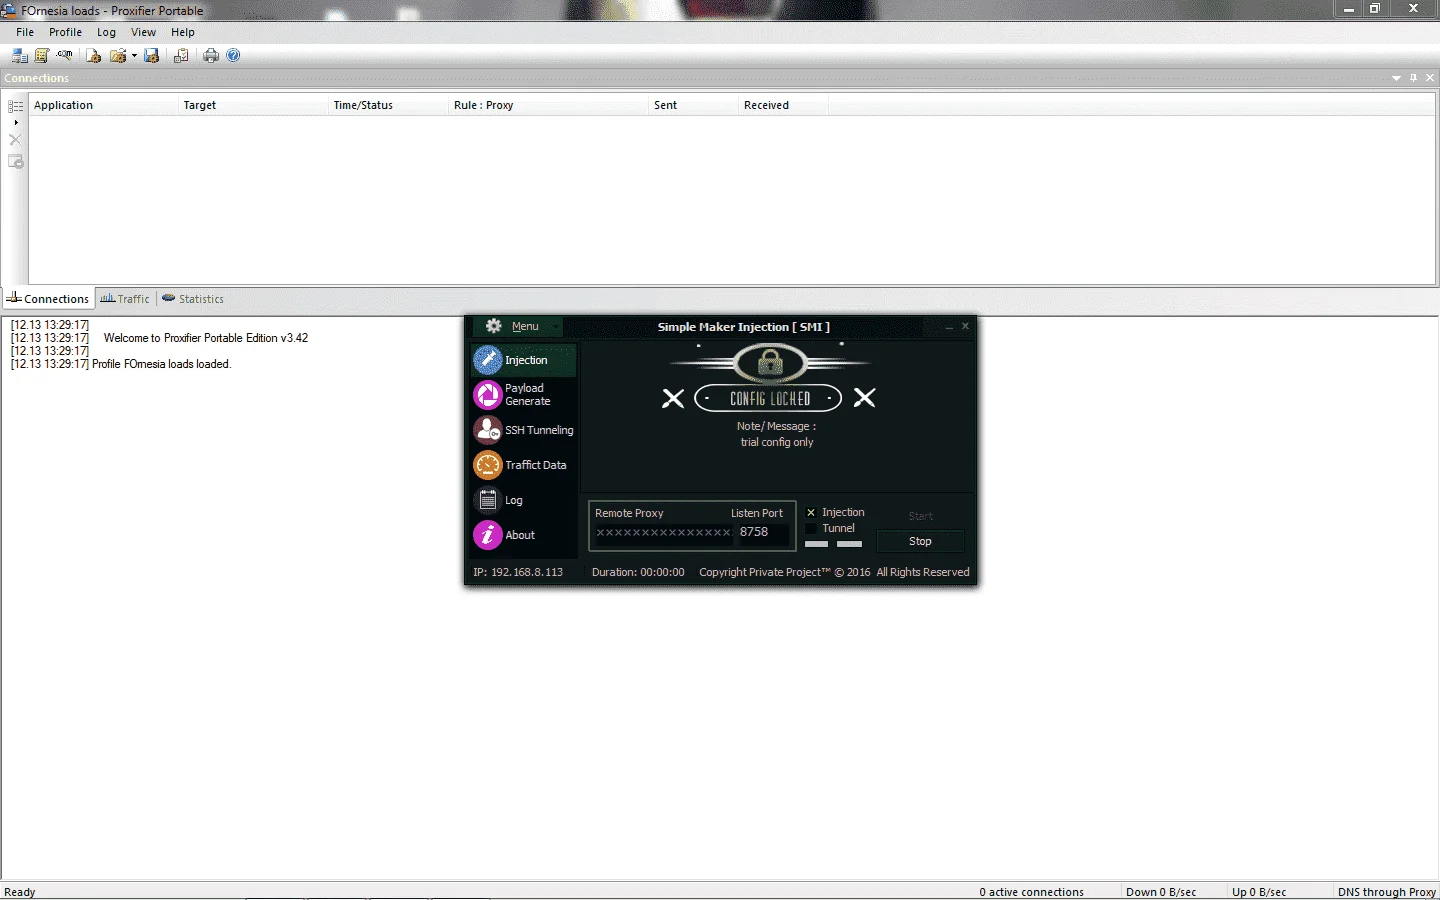Viewport: 1440px width, 900px height.
Task: Click the greyed Start button in SMI
Action: coord(920,516)
